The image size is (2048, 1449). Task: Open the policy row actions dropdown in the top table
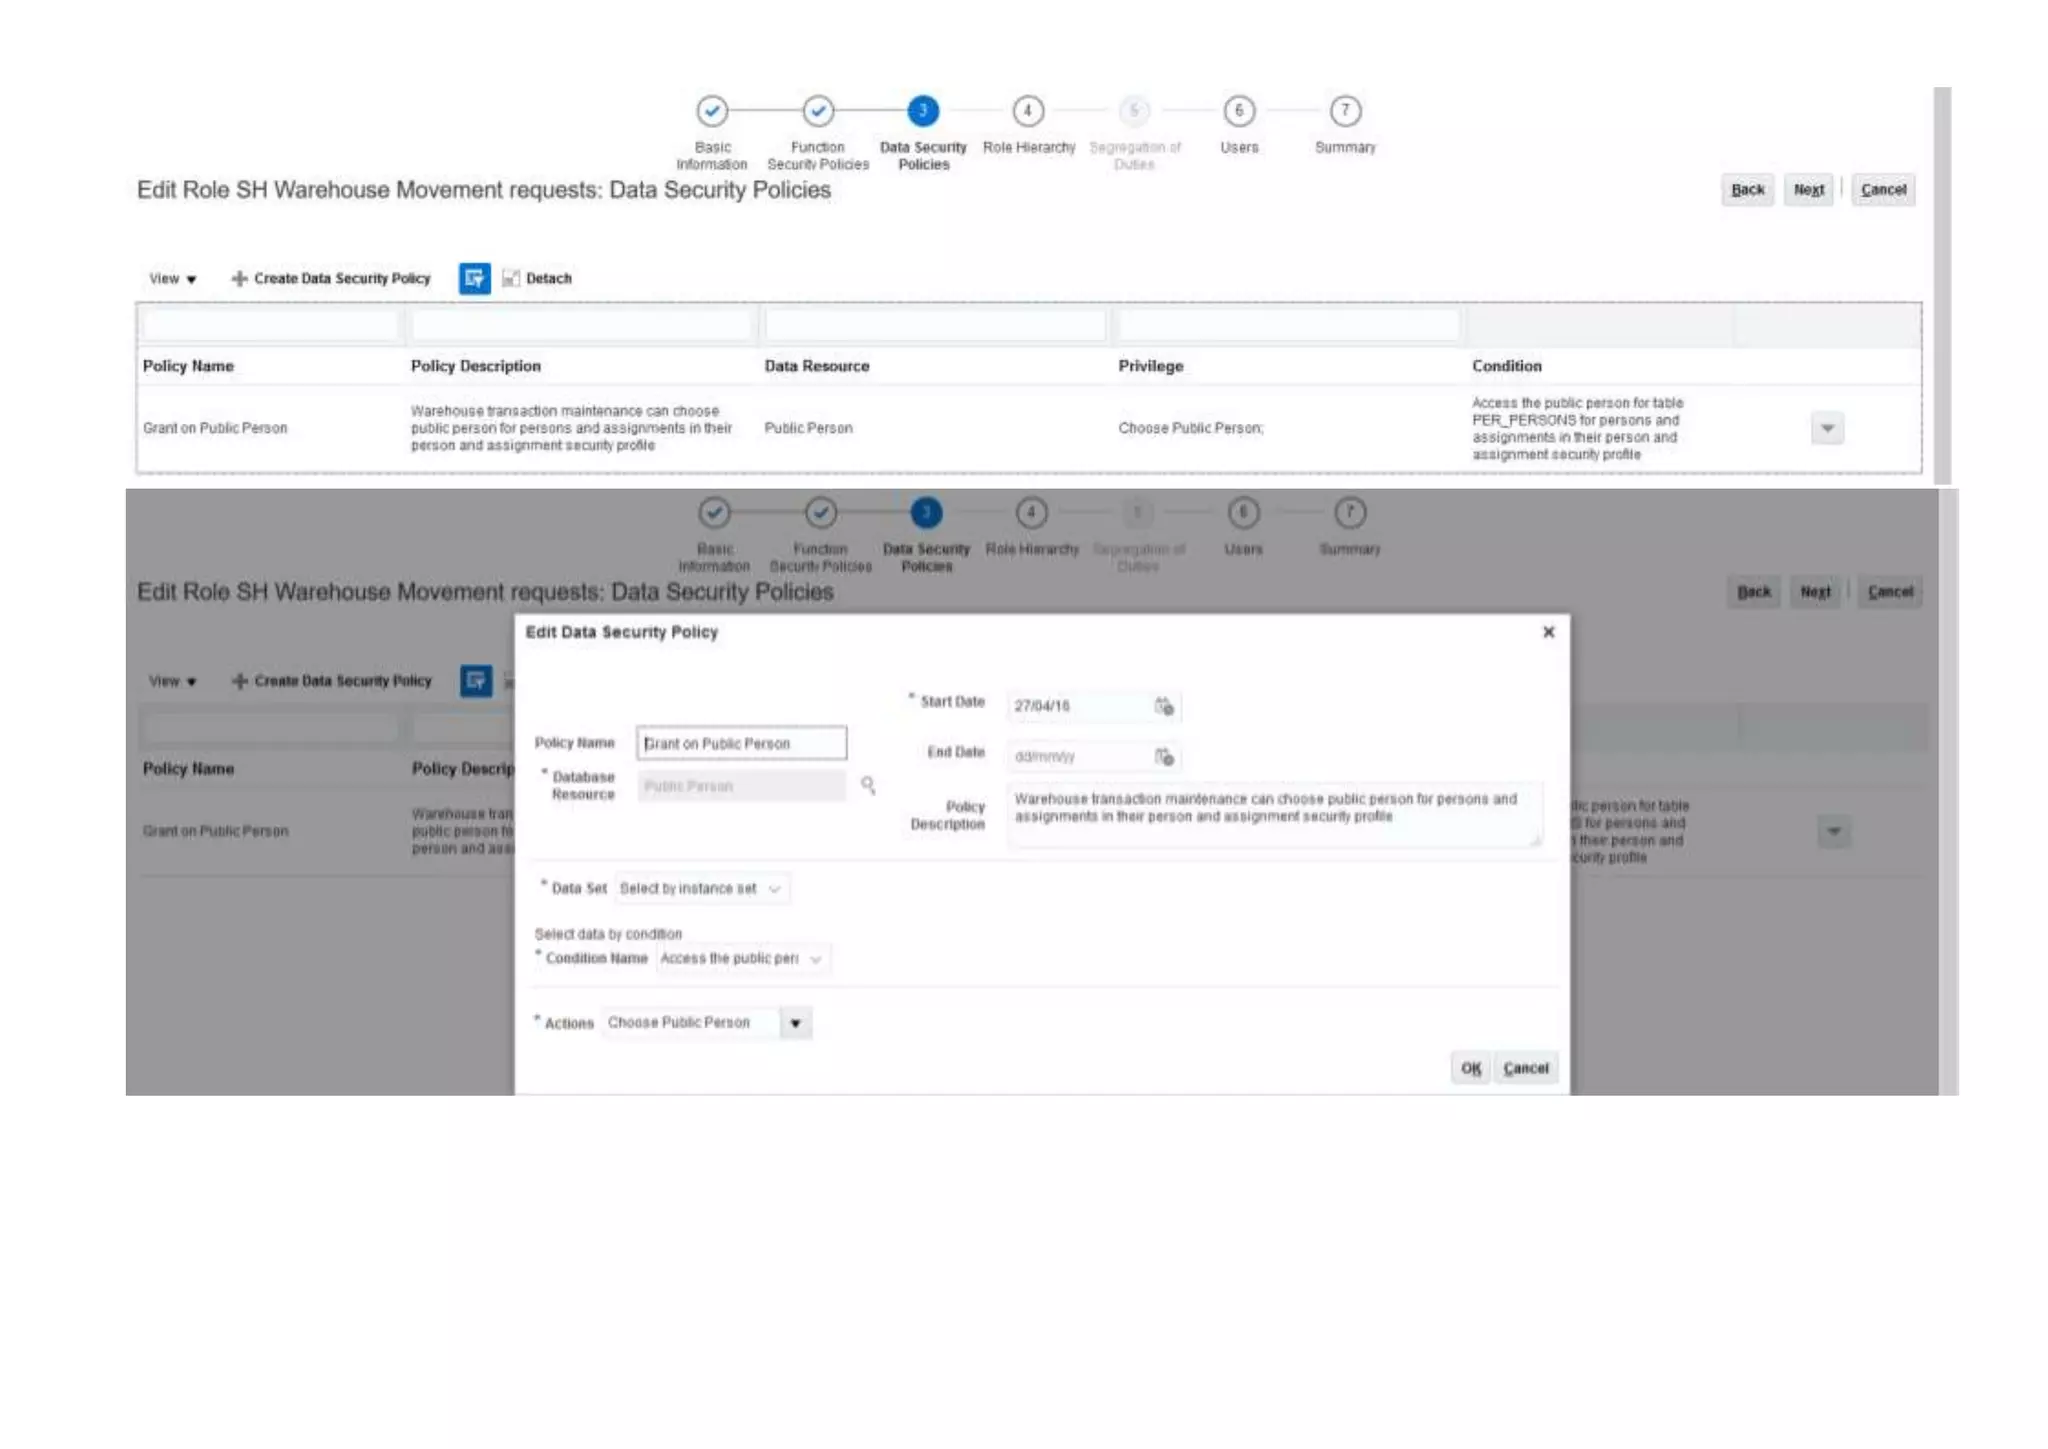click(1827, 428)
